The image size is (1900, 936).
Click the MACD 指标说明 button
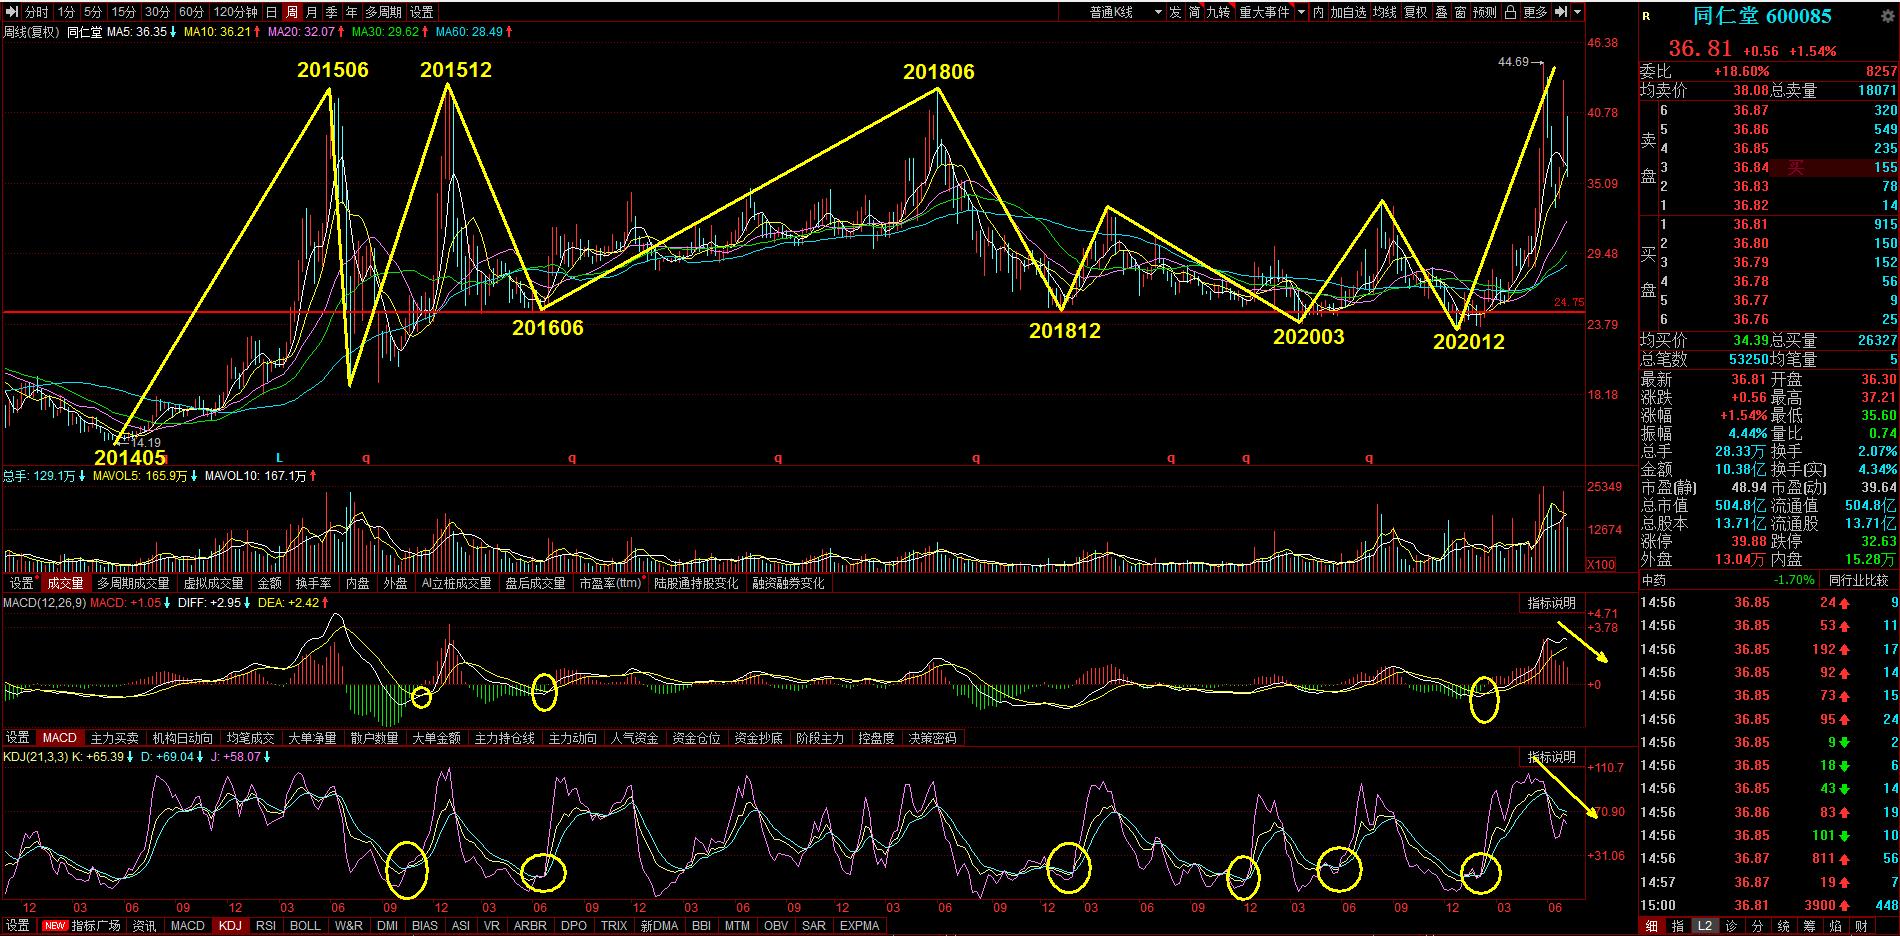click(x=1551, y=603)
